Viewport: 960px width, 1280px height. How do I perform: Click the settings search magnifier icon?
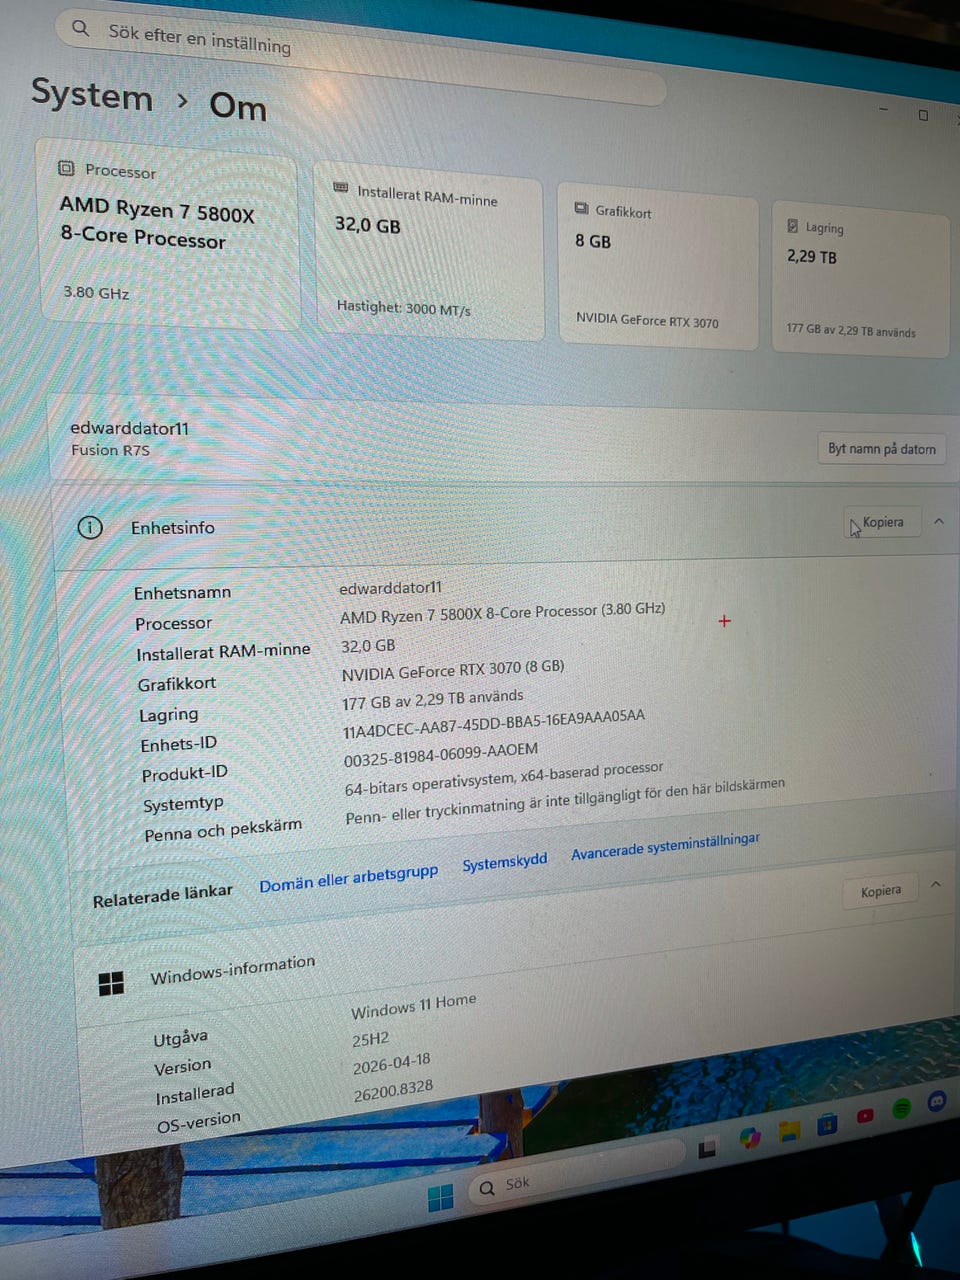[81, 28]
